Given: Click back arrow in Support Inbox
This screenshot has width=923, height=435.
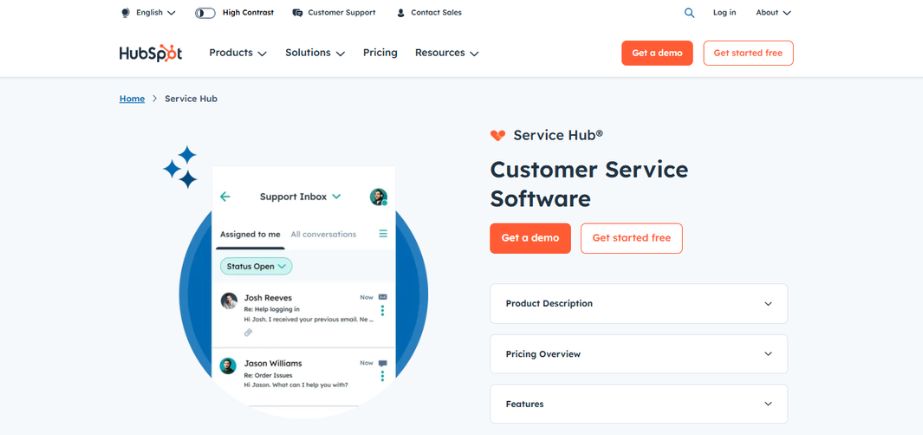Looking at the screenshot, I should pyautogui.click(x=225, y=197).
